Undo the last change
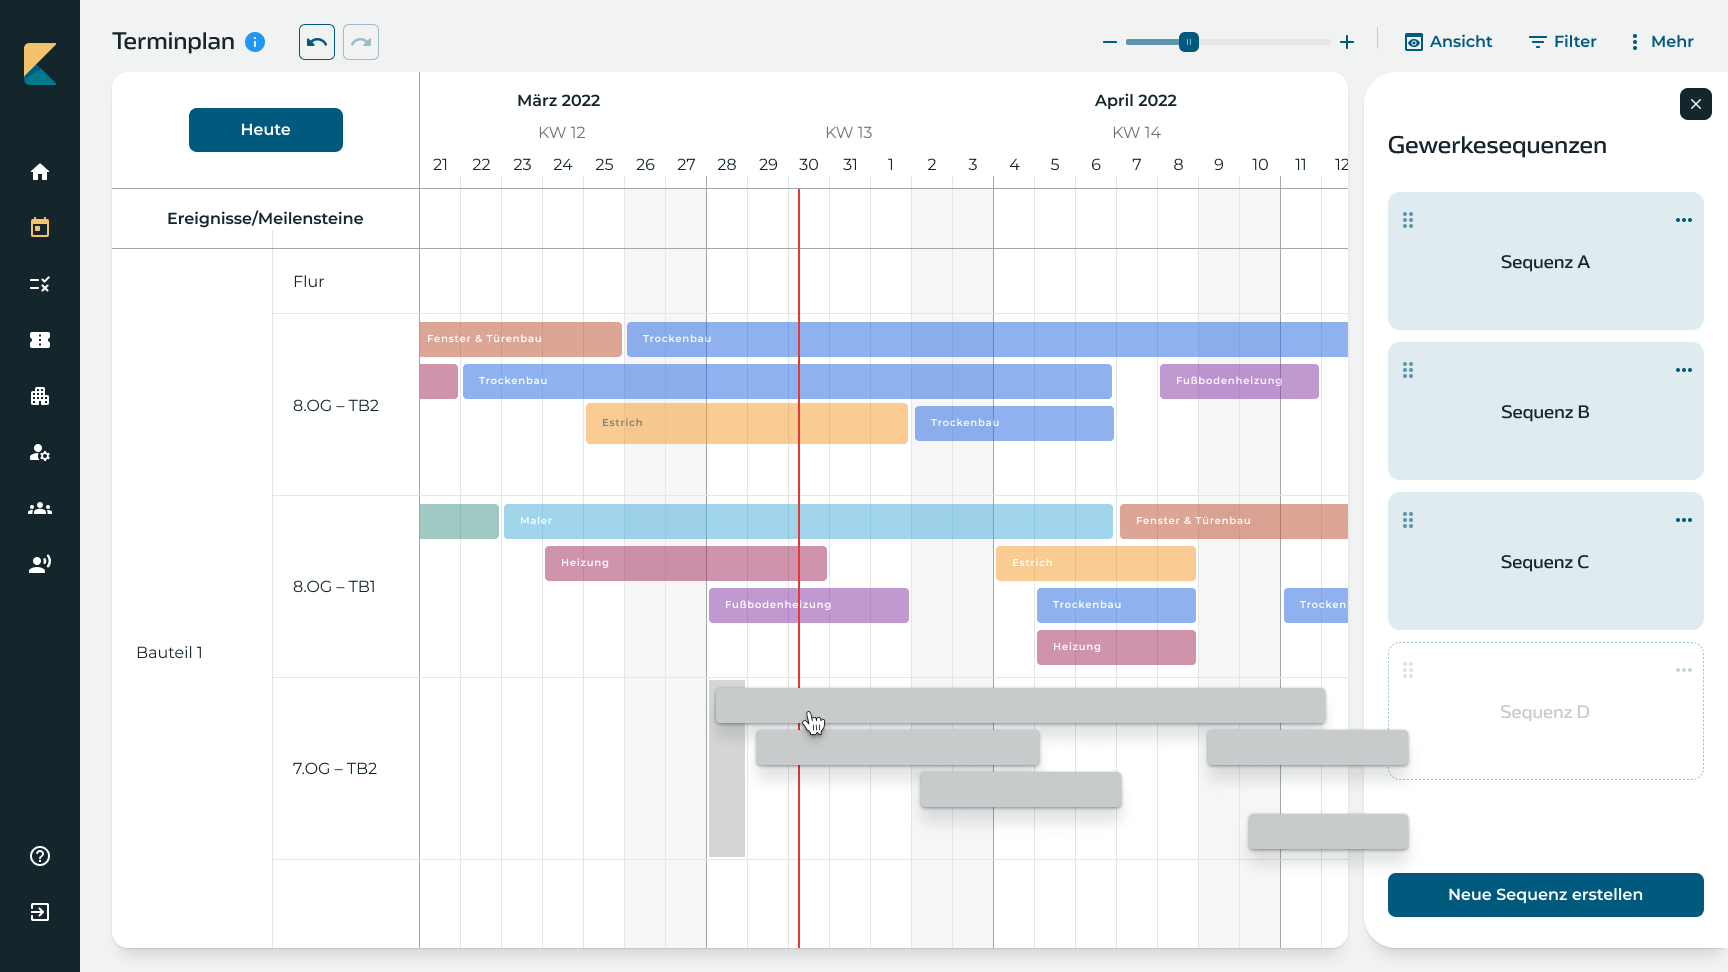Screen dimensions: 1728x972 tap(317, 42)
